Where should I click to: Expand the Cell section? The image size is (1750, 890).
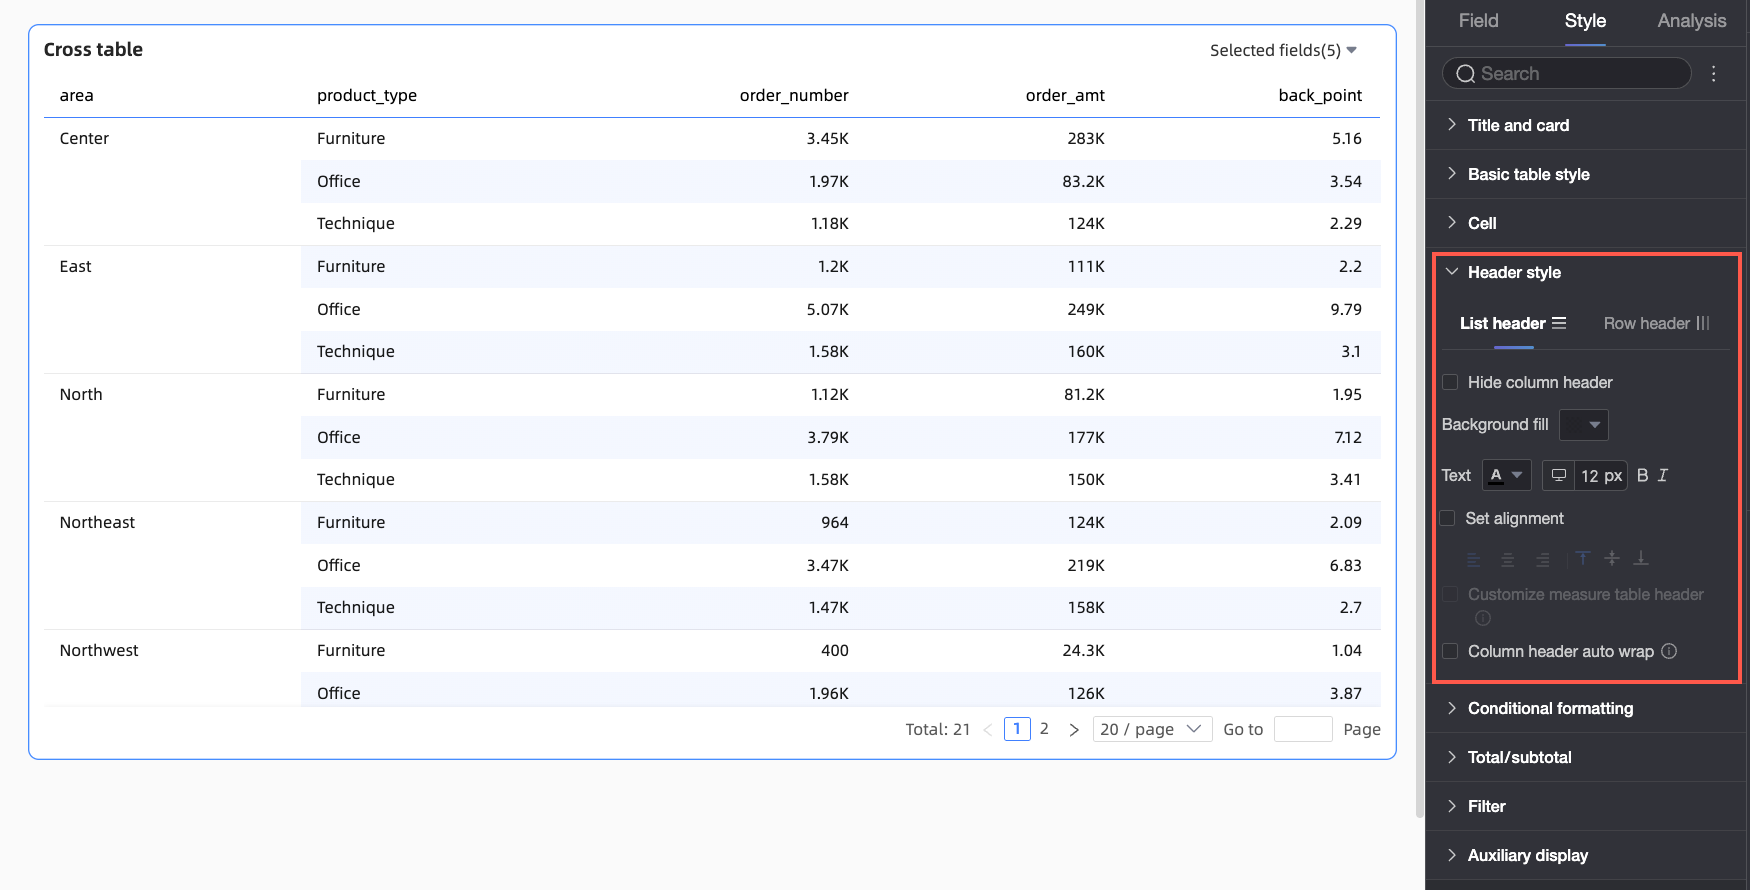tap(1587, 223)
